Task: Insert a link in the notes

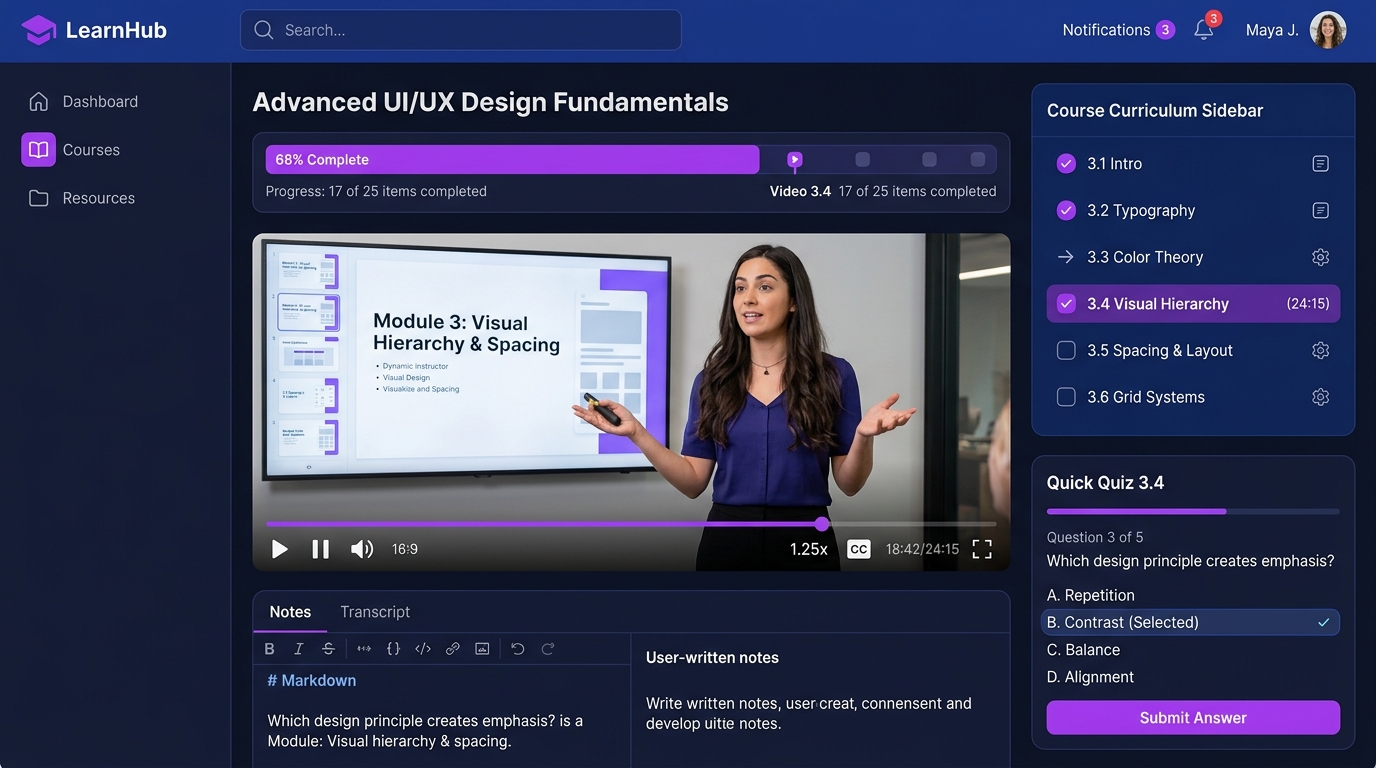Action: tap(453, 649)
